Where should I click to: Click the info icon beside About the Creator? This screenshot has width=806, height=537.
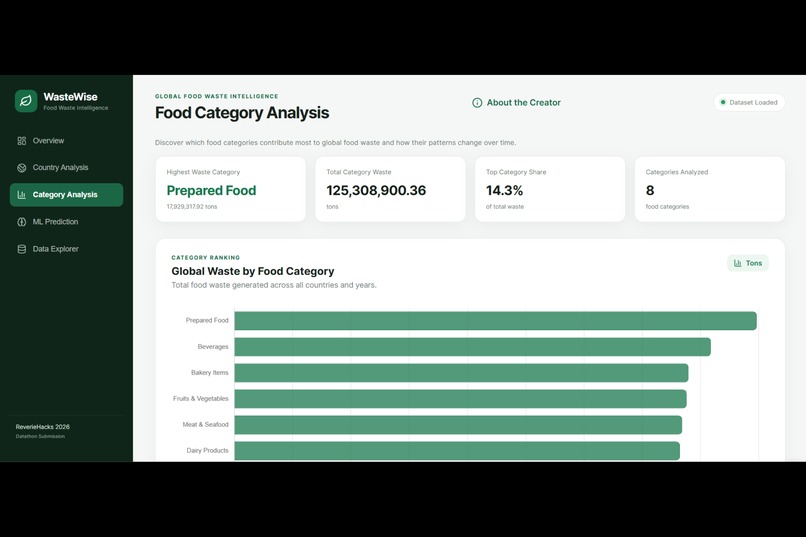(x=477, y=103)
